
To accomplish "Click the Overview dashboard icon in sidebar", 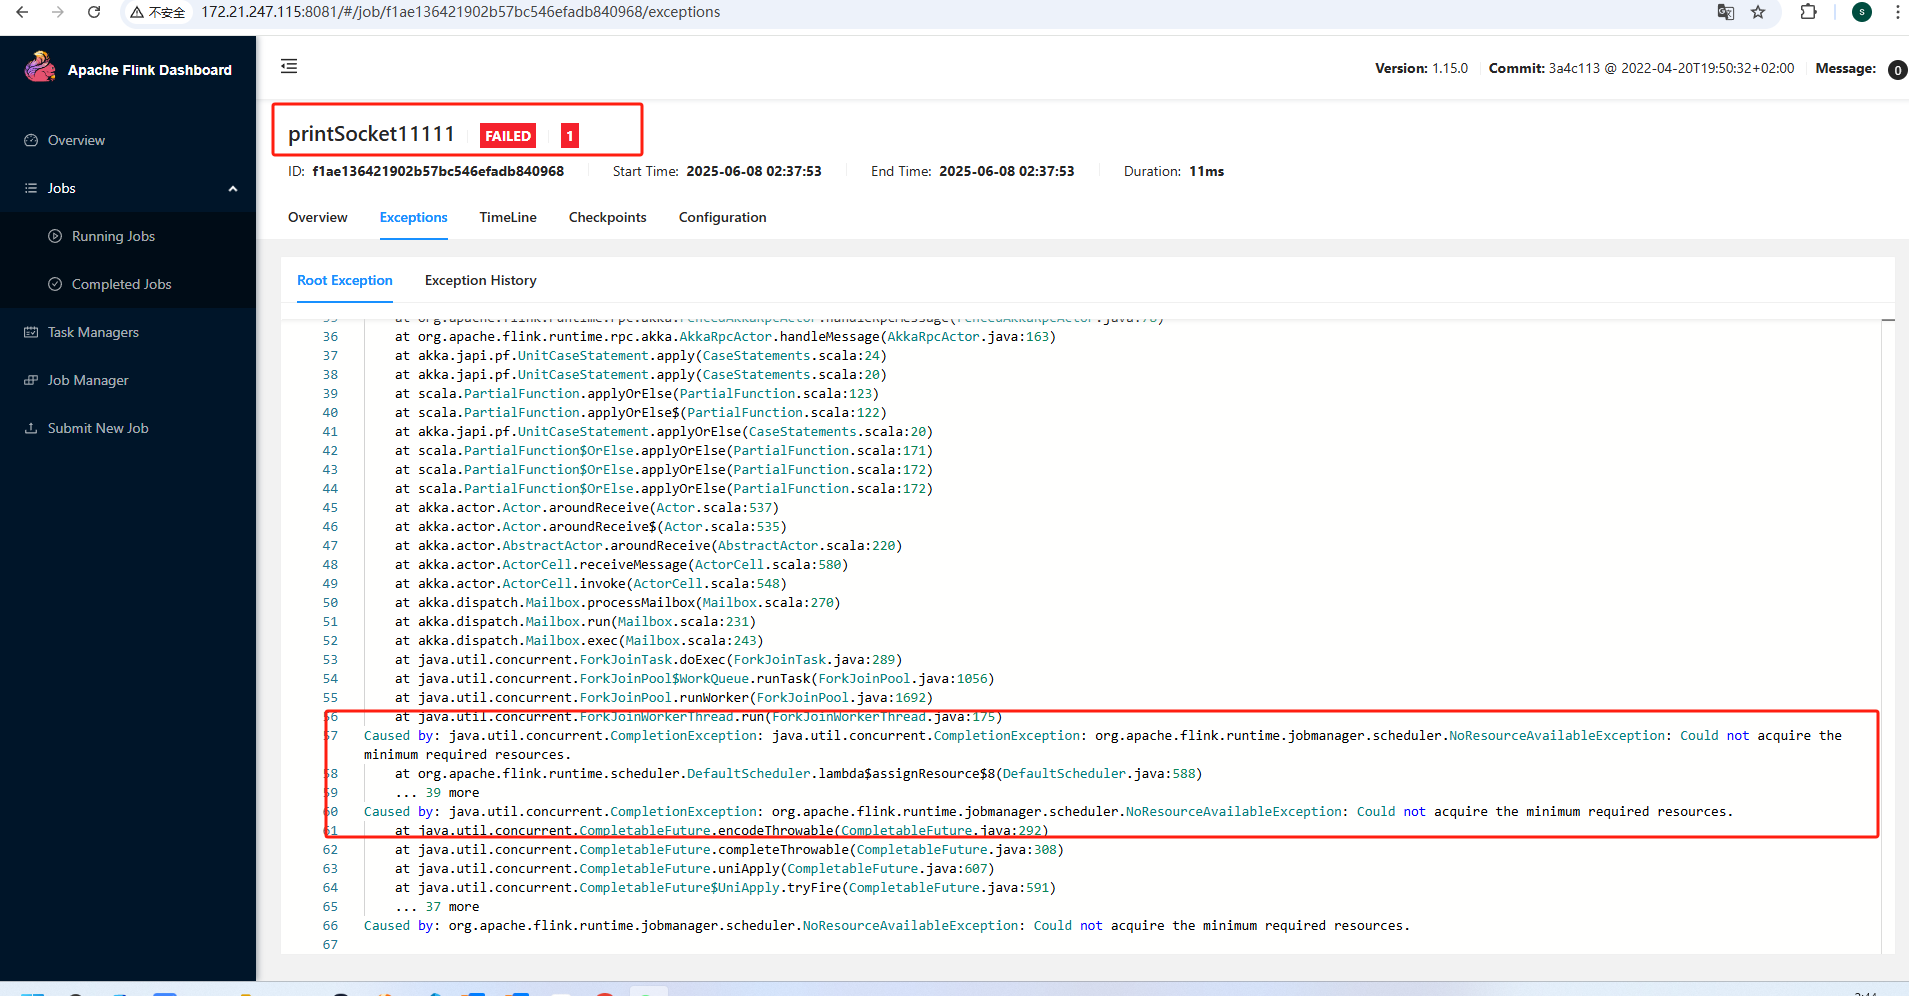I will (x=31, y=140).
